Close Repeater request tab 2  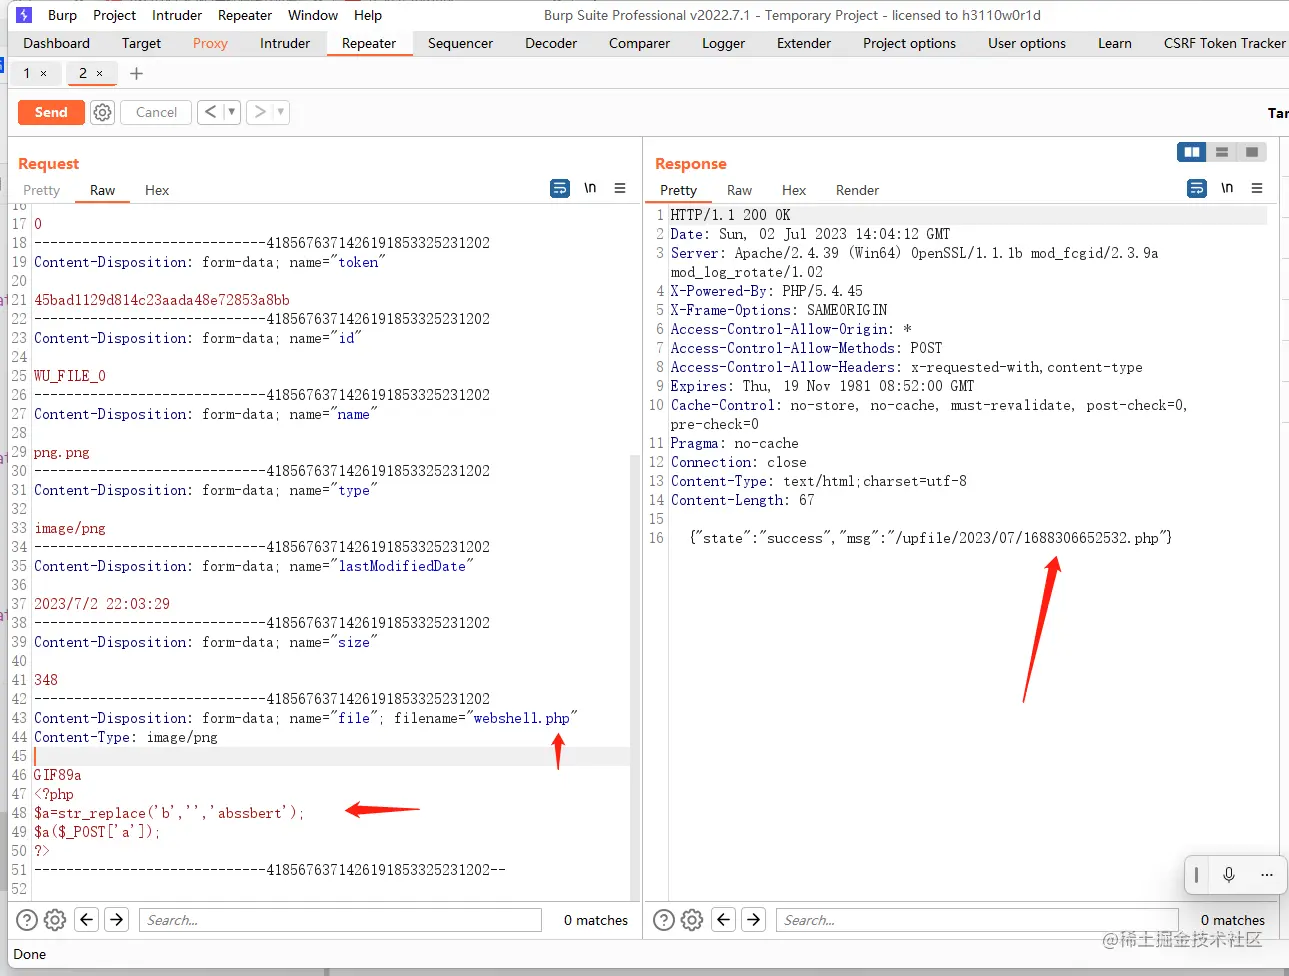(99, 73)
